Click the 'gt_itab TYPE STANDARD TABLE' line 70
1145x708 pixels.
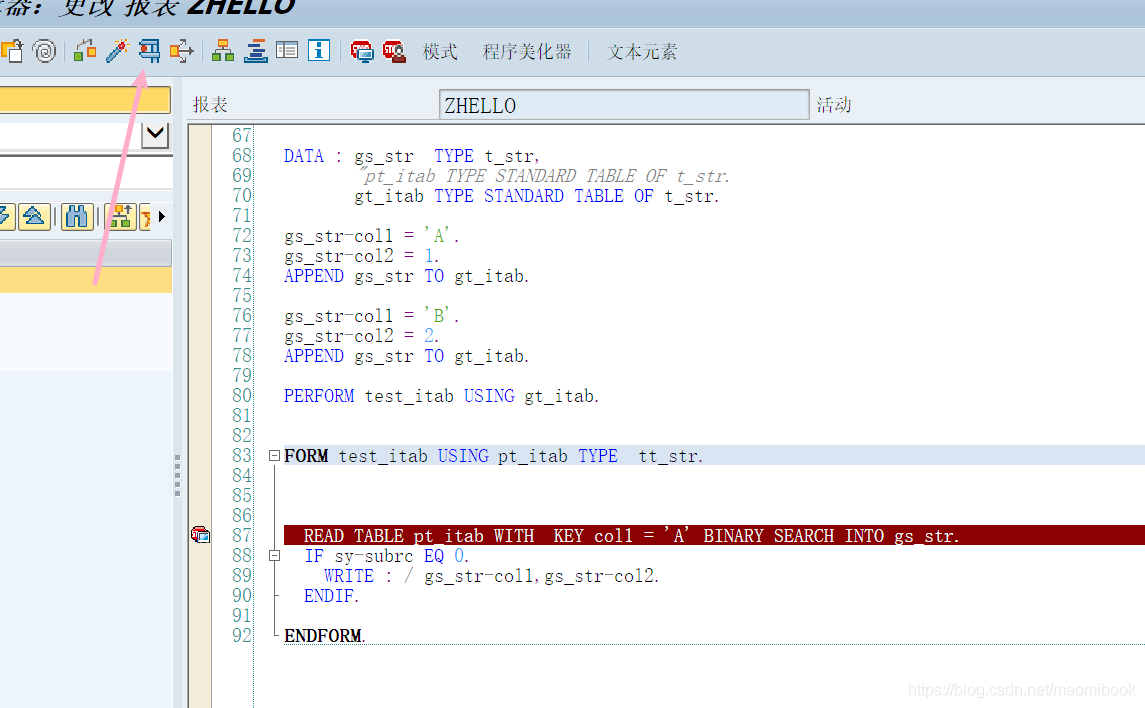tap(537, 196)
